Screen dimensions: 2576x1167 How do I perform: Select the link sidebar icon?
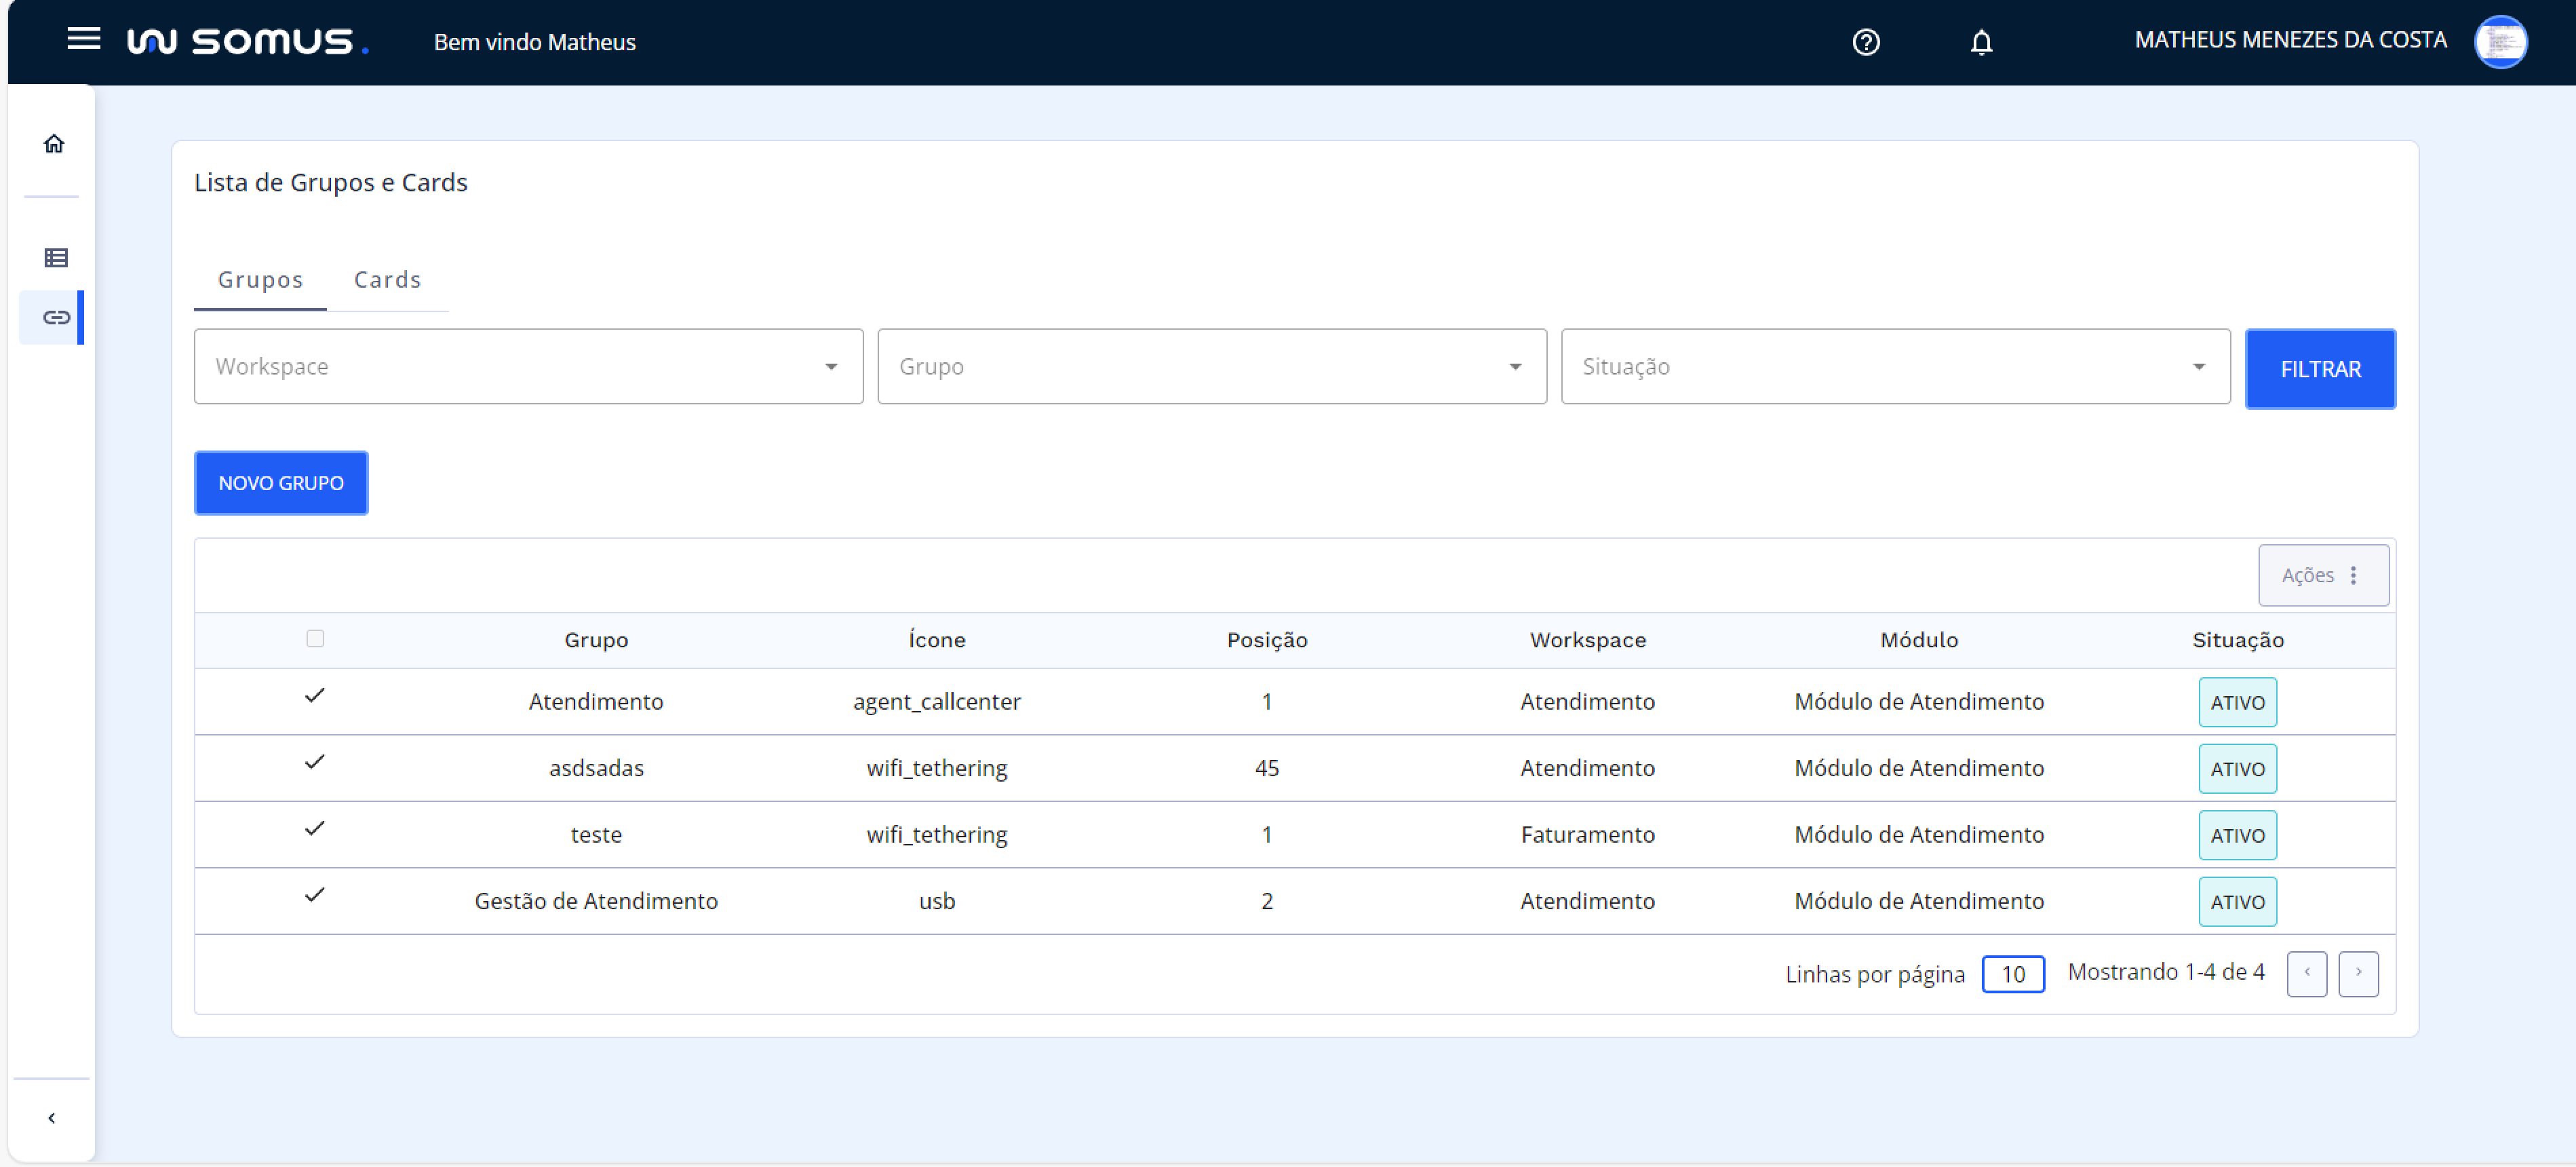pyautogui.click(x=56, y=317)
